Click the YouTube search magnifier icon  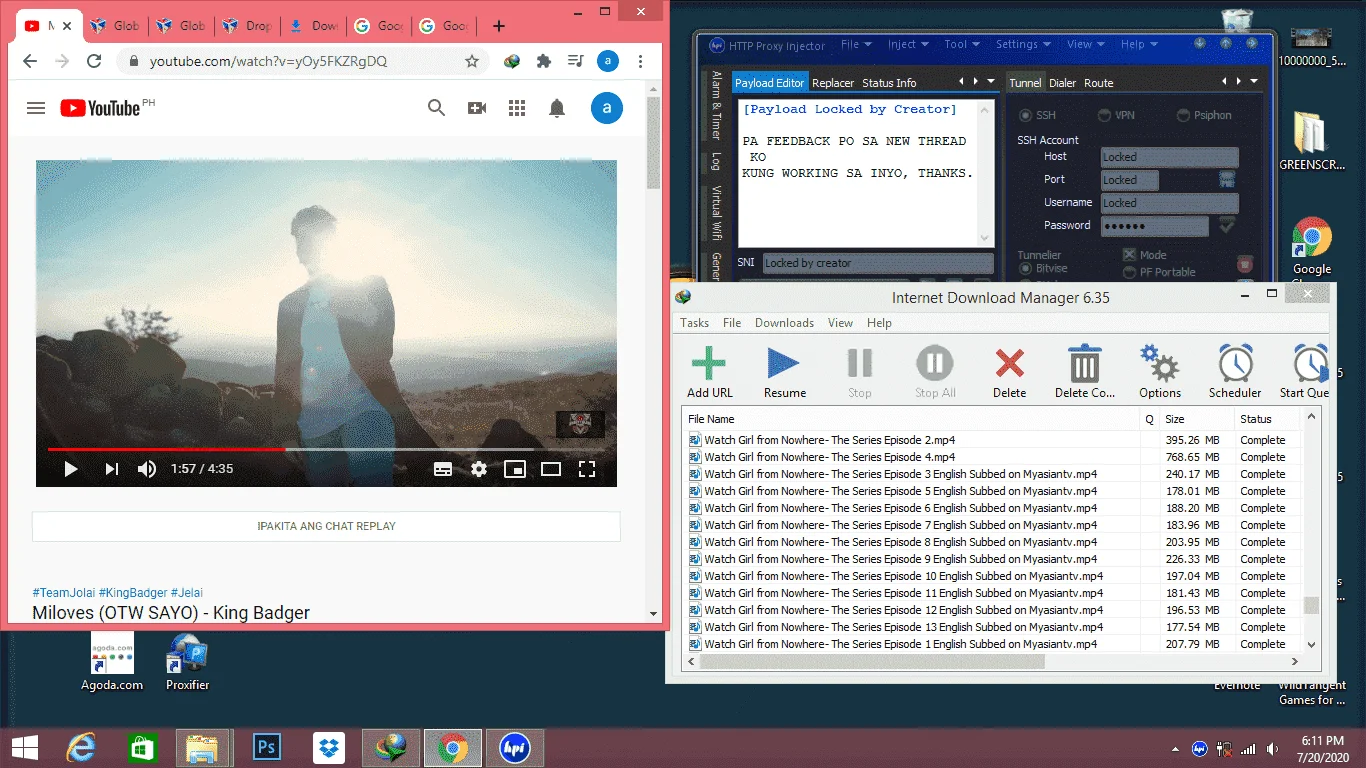436,108
